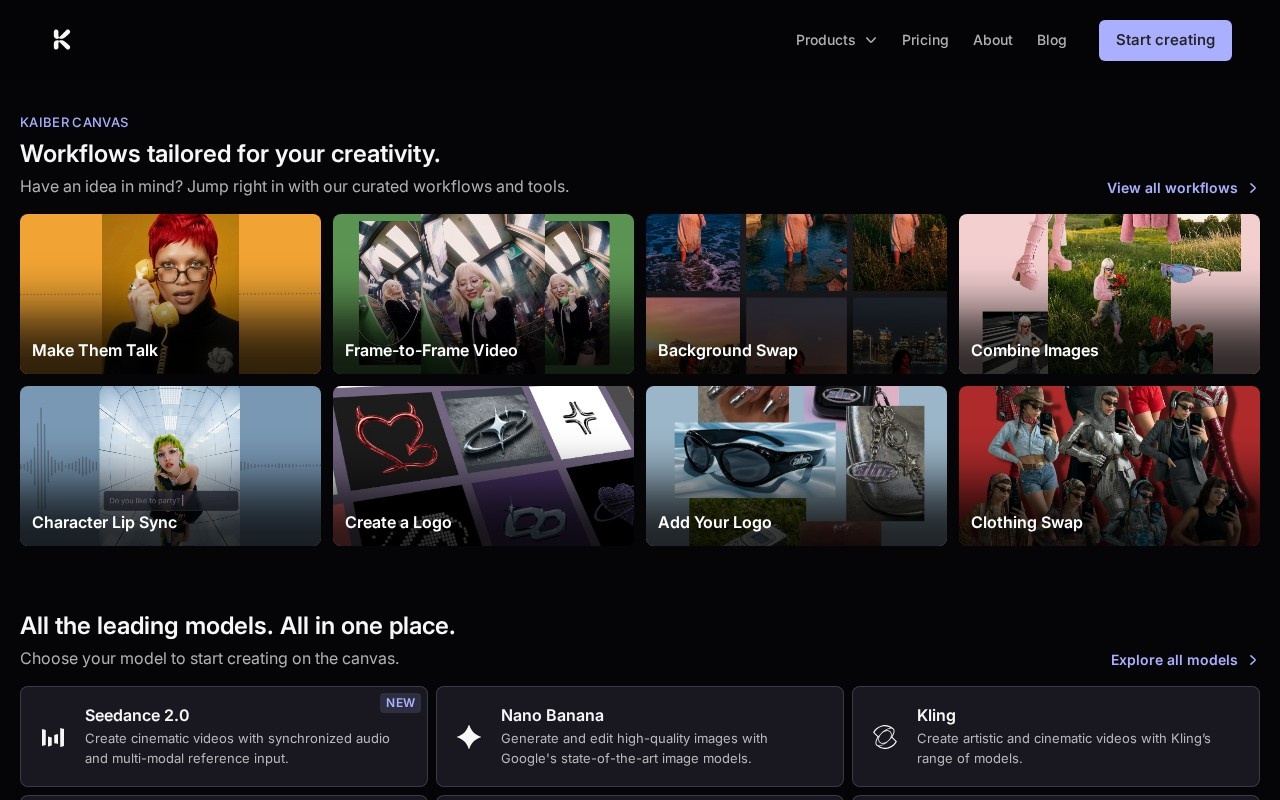Click the chevron beside Explore all models

[x=1253, y=660]
